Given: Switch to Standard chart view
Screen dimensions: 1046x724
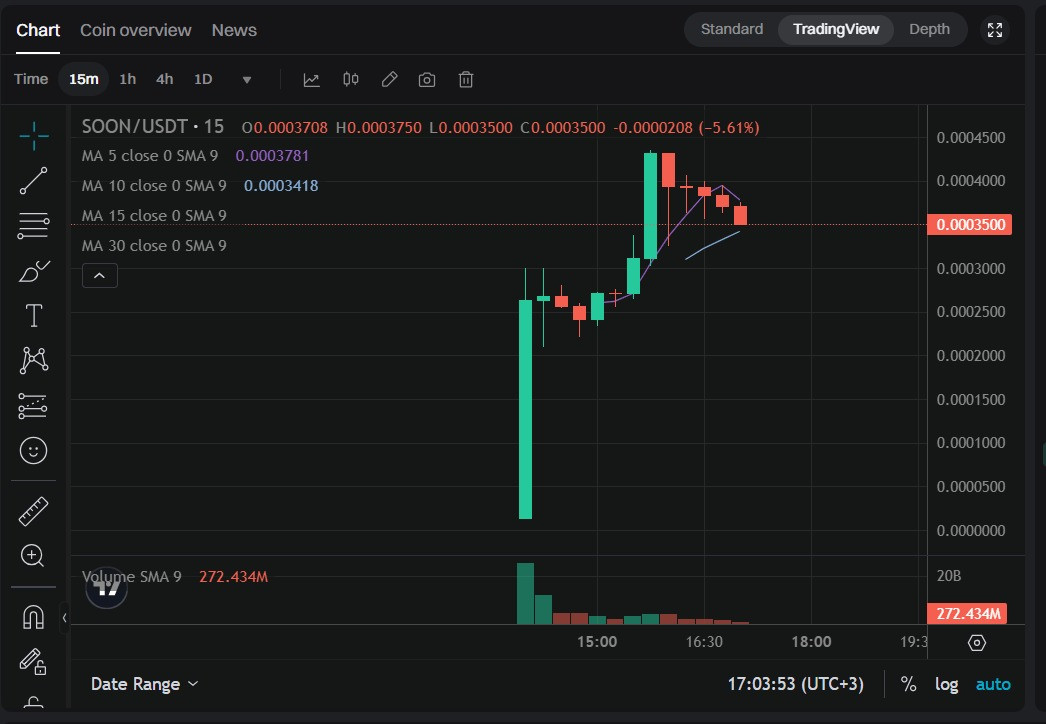Looking at the screenshot, I should 732,29.
